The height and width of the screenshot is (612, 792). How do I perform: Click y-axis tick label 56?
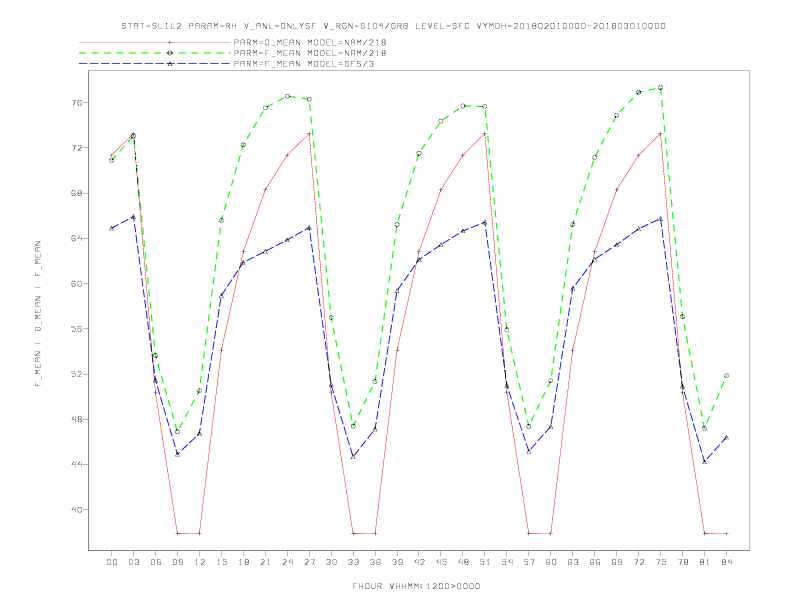(77, 329)
